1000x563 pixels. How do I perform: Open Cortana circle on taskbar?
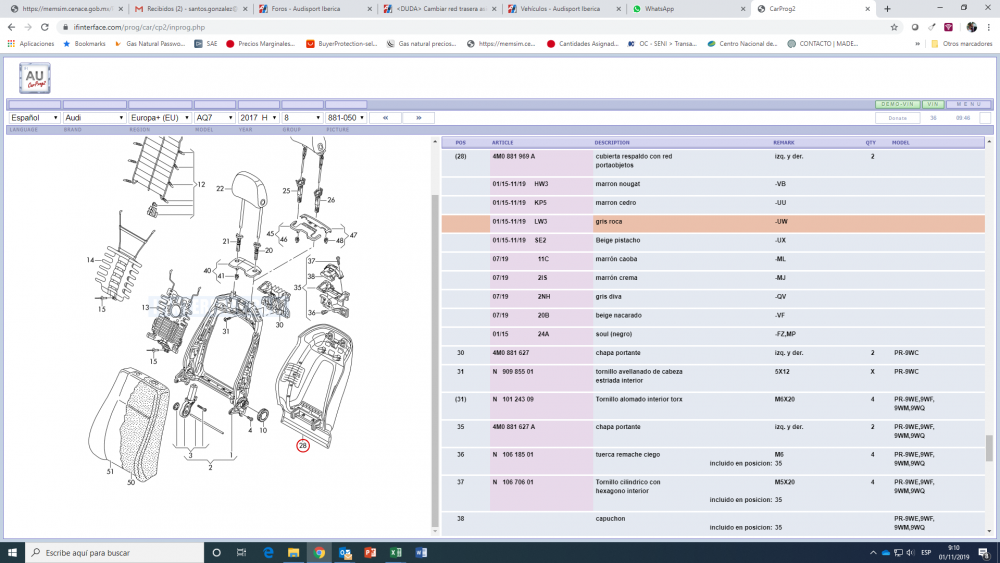216,553
